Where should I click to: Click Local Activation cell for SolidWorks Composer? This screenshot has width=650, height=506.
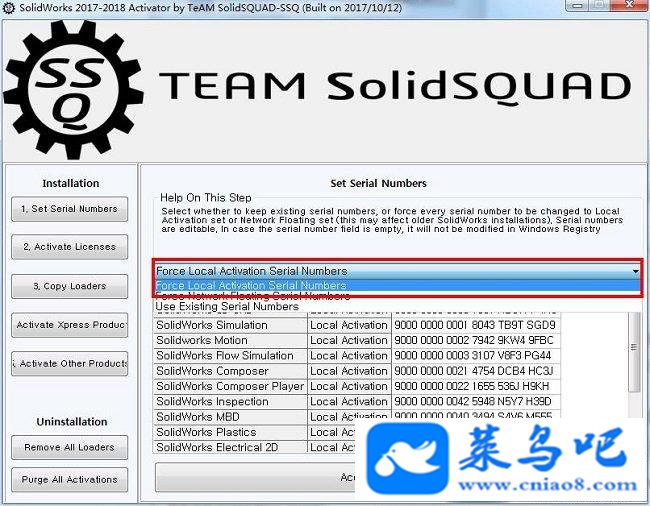(x=349, y=371)
